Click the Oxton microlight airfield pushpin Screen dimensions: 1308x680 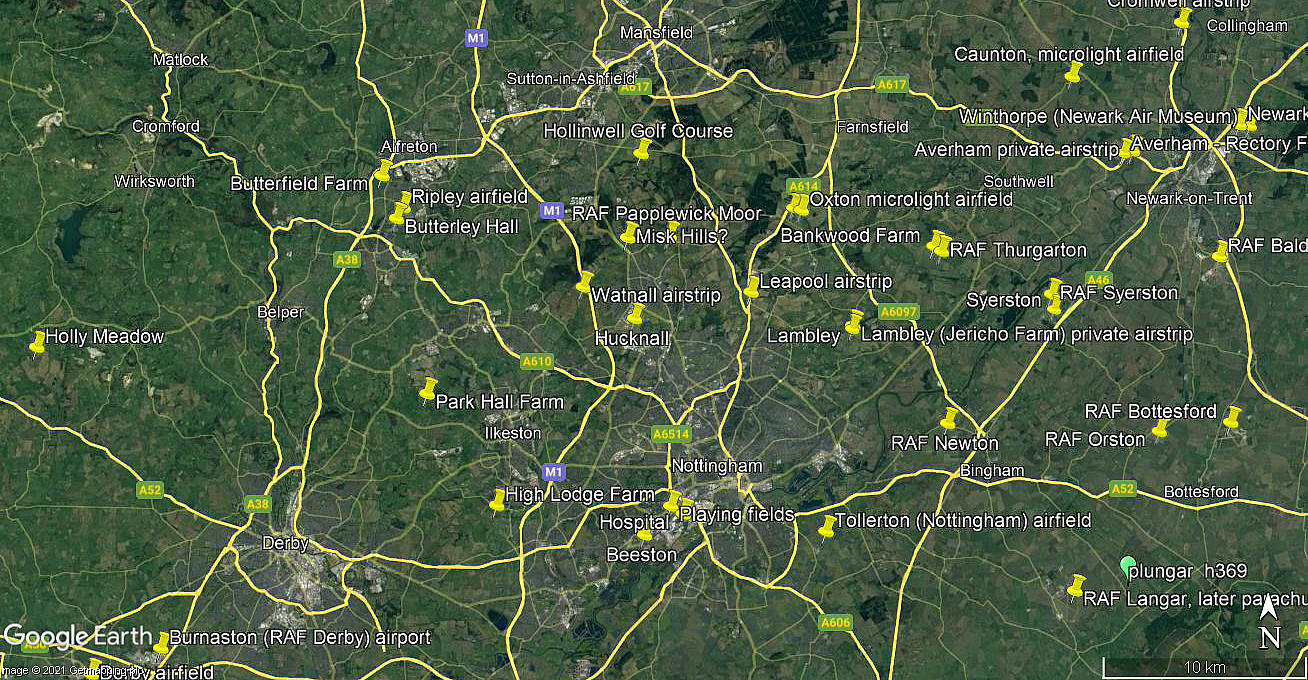coord(798,203)
